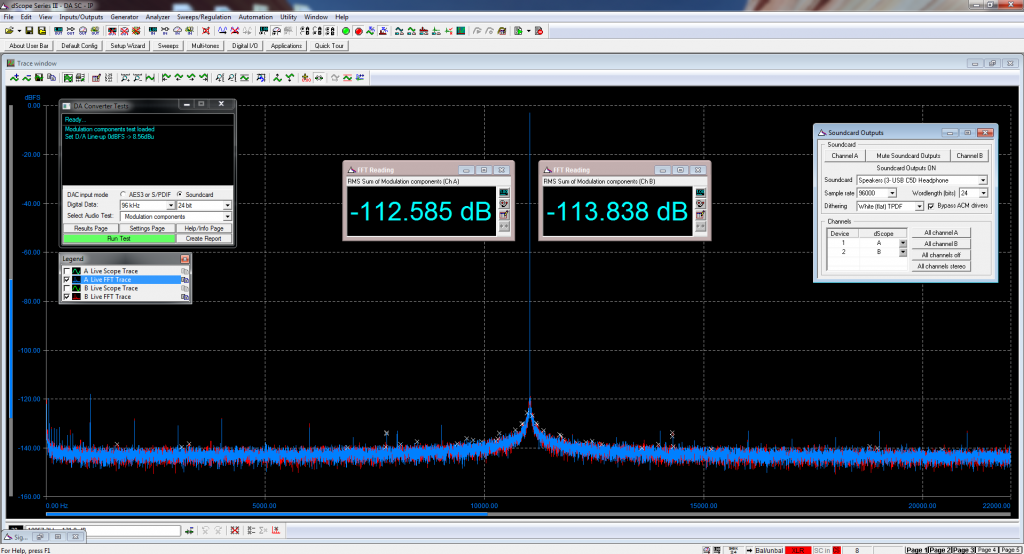Uncheck A Live FFT Trace checkbox
The height and width of the screenshot is (554, 1024).
pyautogui.click(x=67, y=280)
